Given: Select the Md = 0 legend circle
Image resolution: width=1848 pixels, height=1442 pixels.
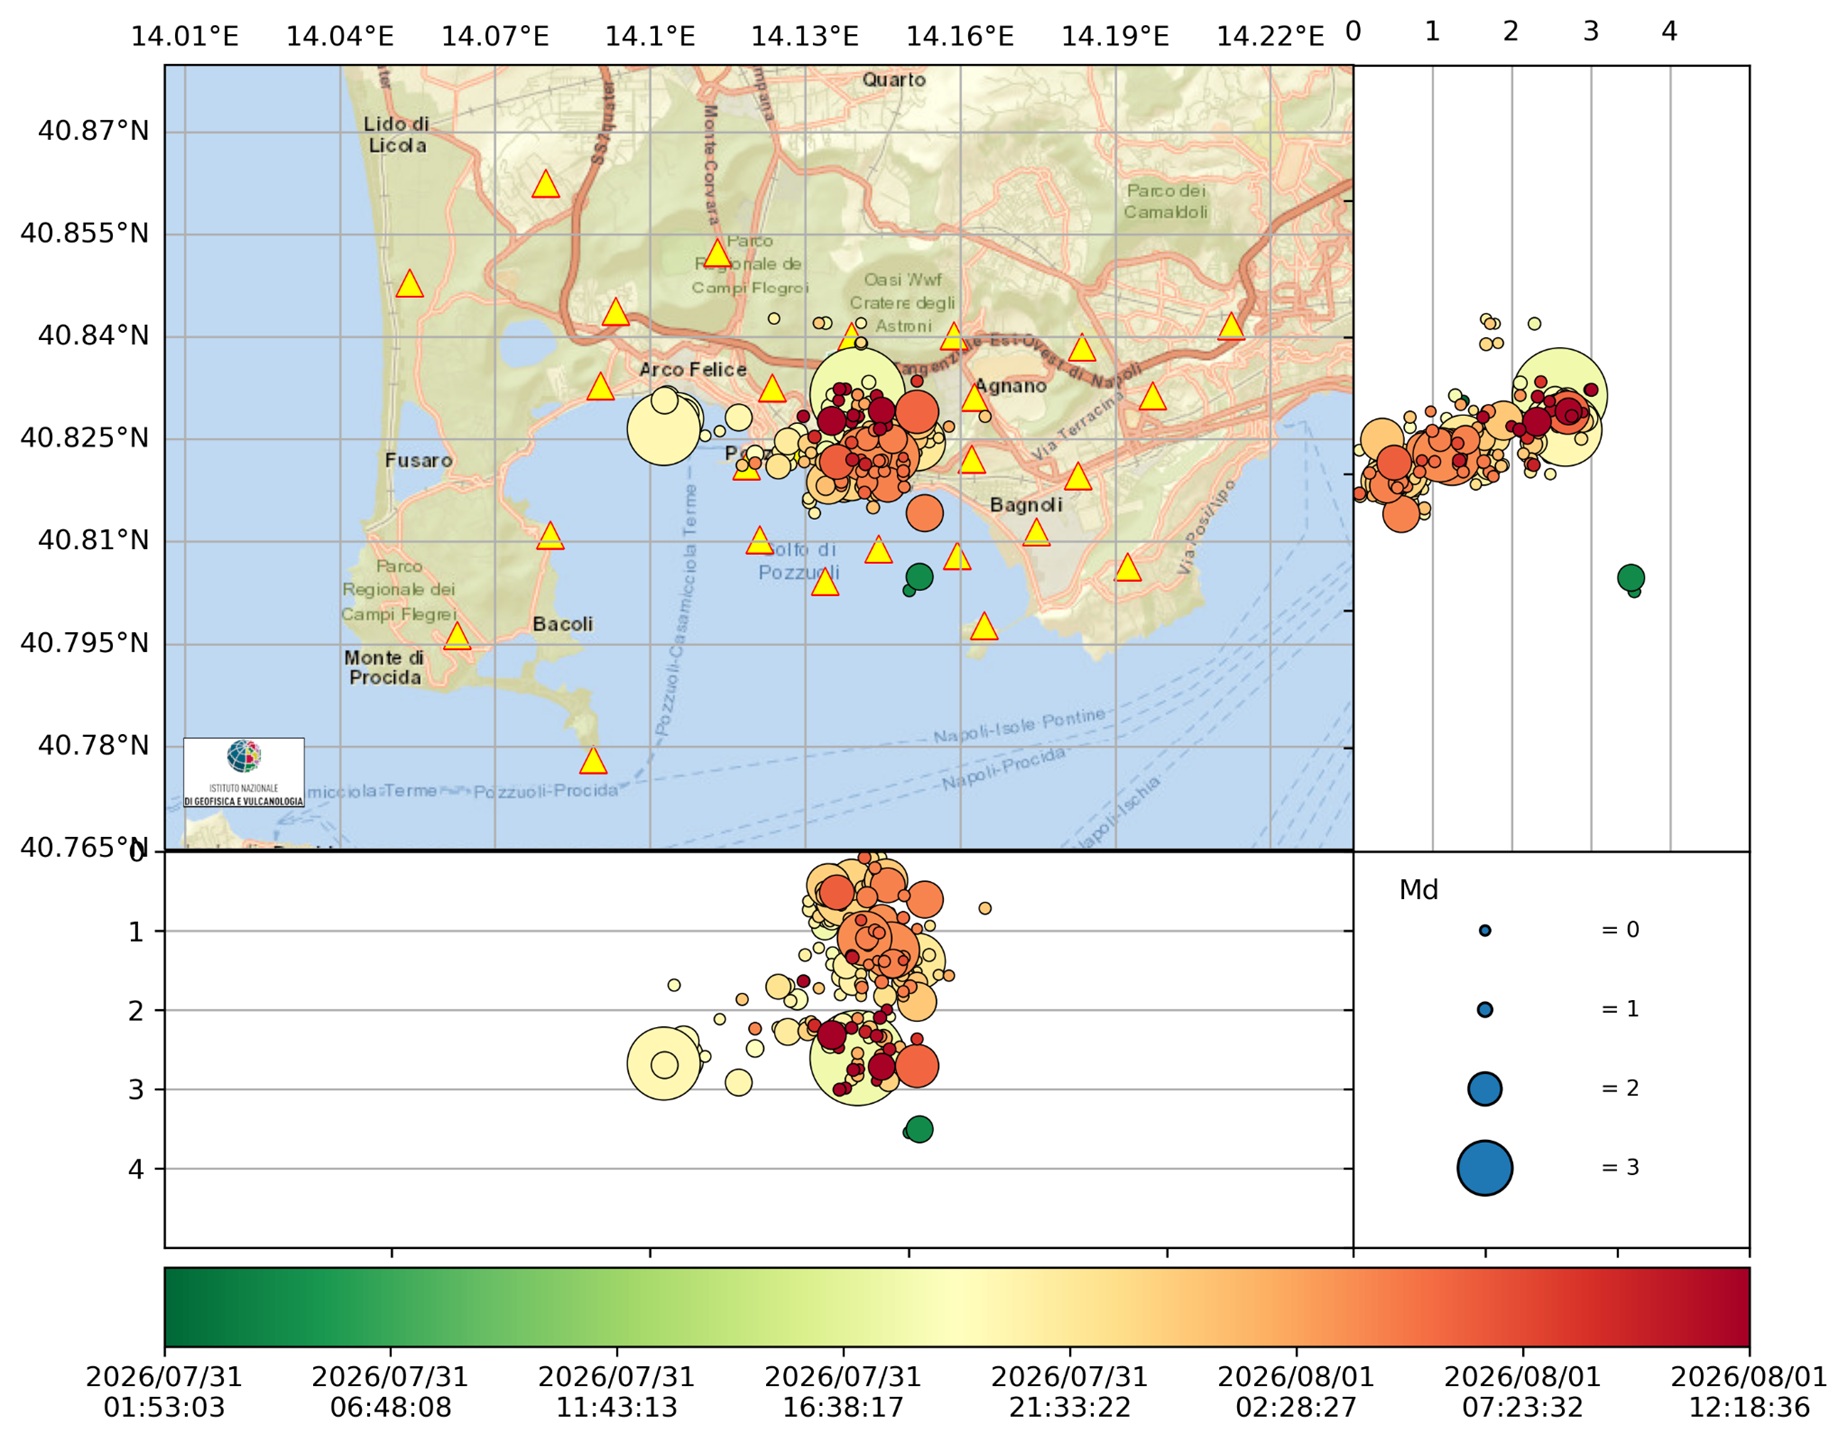Looking at the screenshot, I should click(x=1485, y=931).
